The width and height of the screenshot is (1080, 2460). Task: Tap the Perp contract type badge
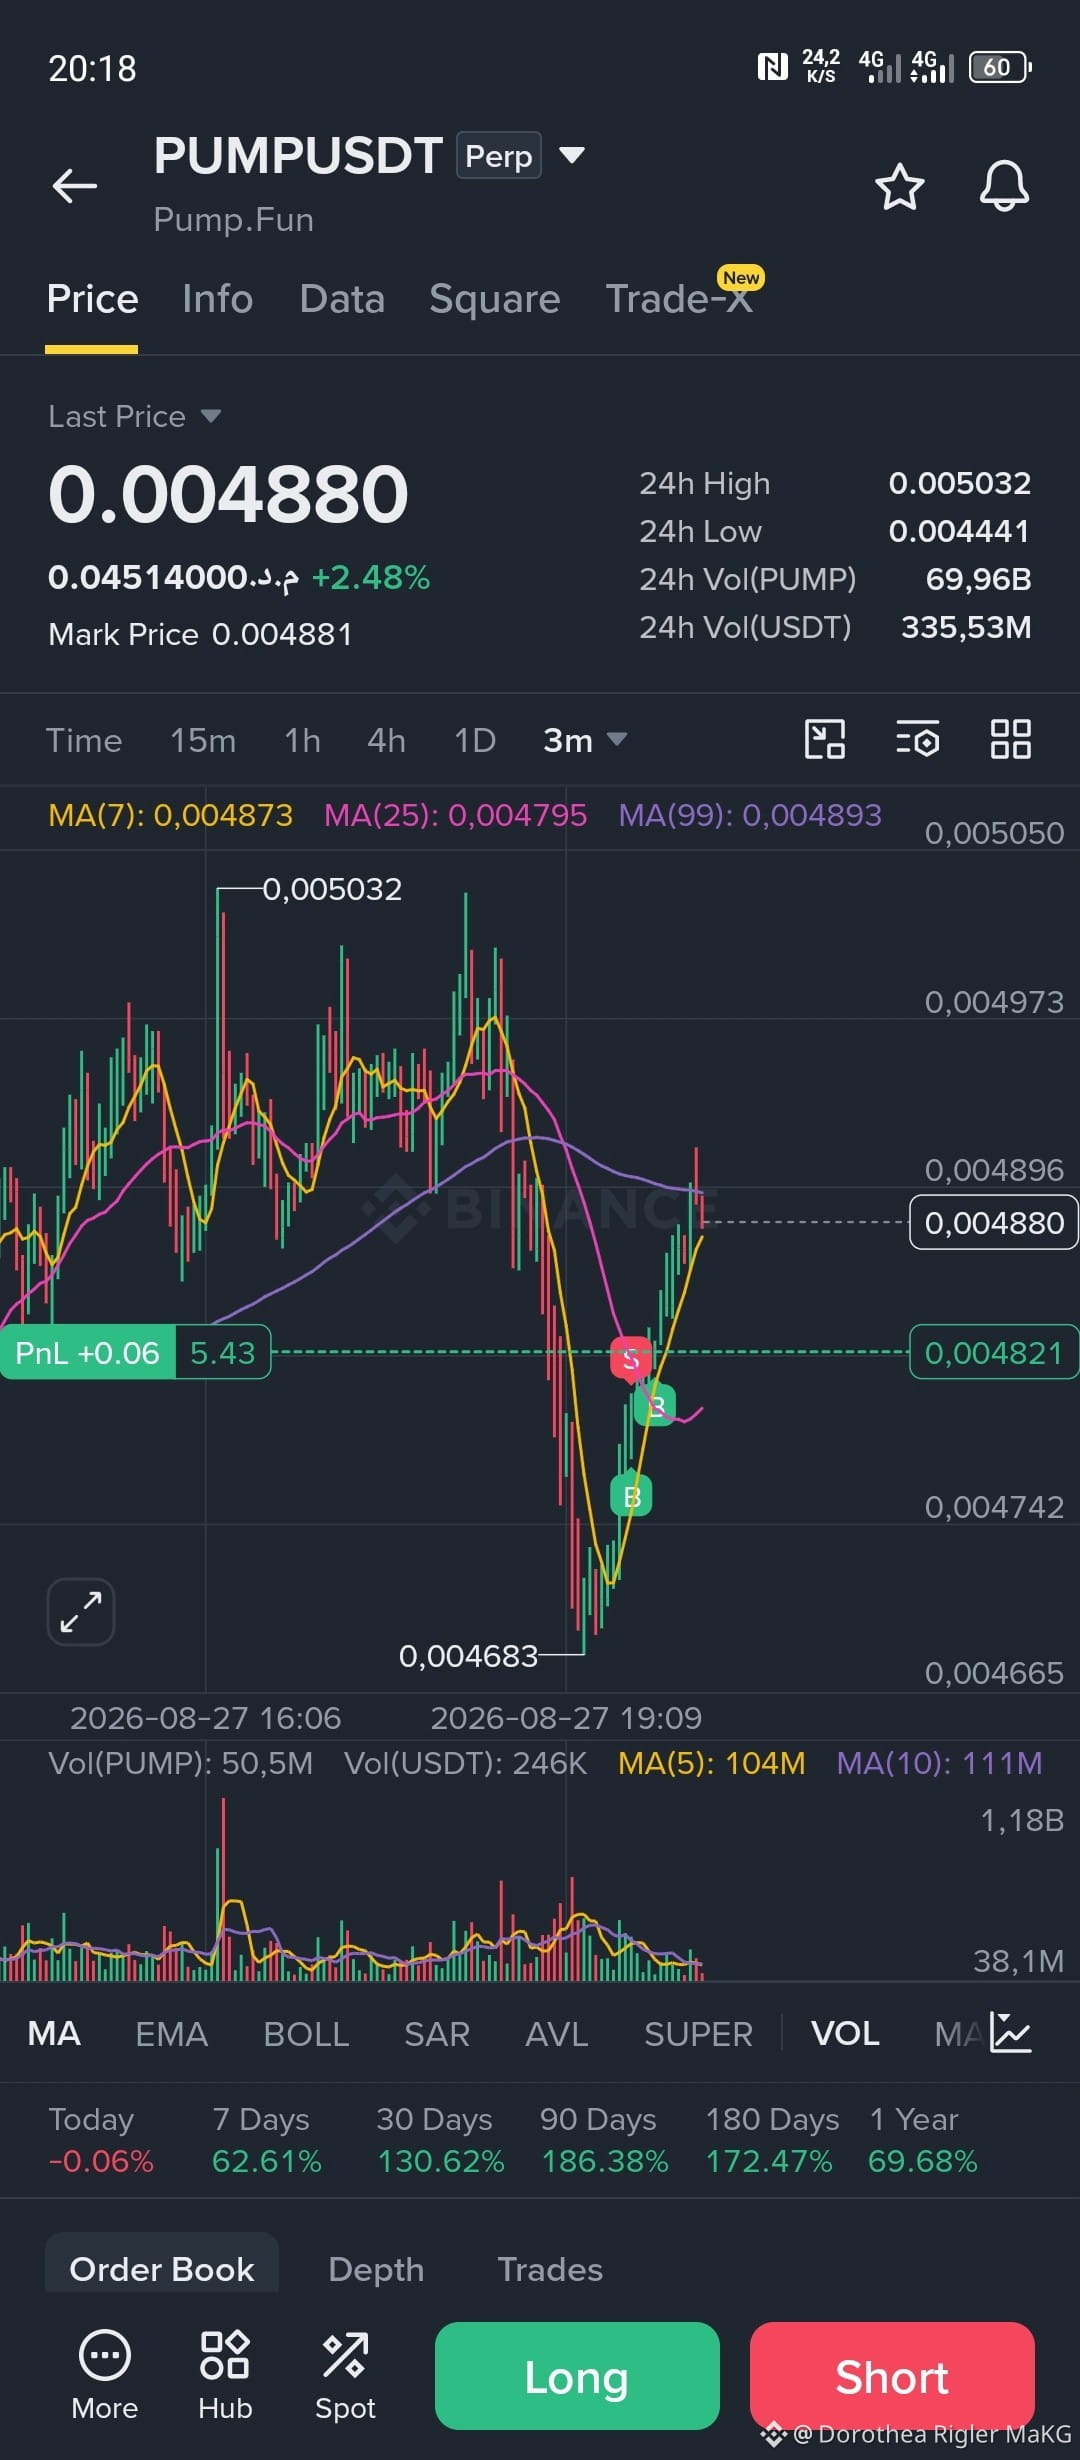coord(499,156)
